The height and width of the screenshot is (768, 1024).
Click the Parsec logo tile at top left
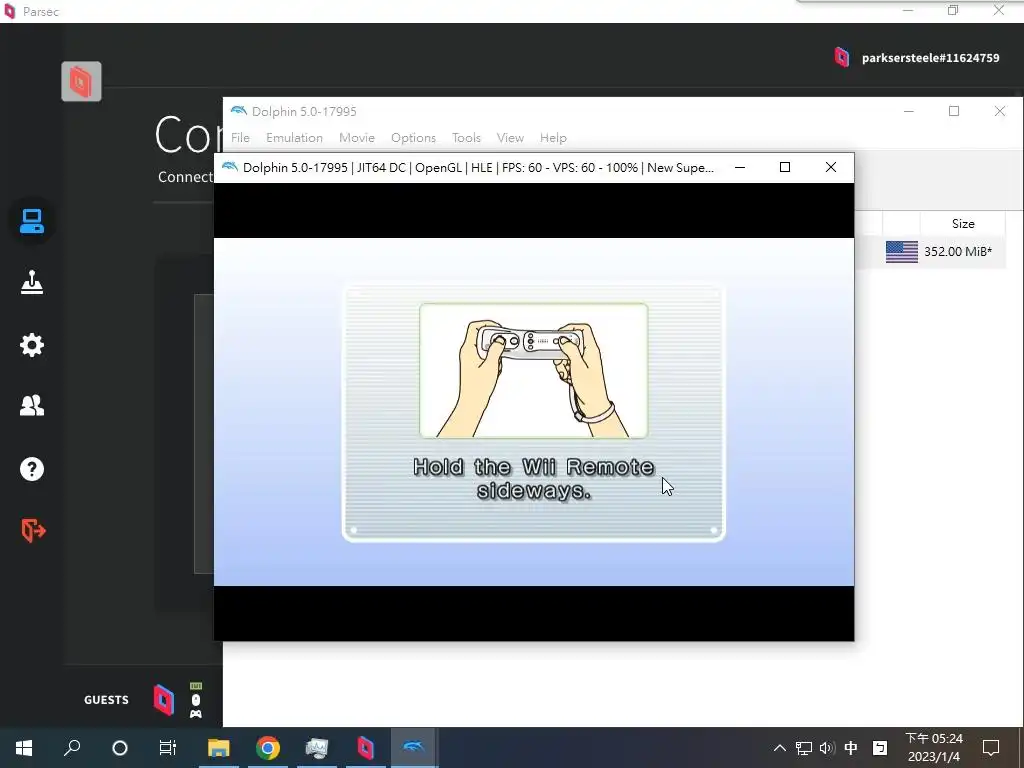coord(81,82)
